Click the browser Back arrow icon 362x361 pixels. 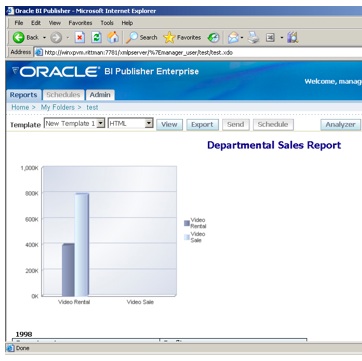pyautogui.click(x=19, y=38)
